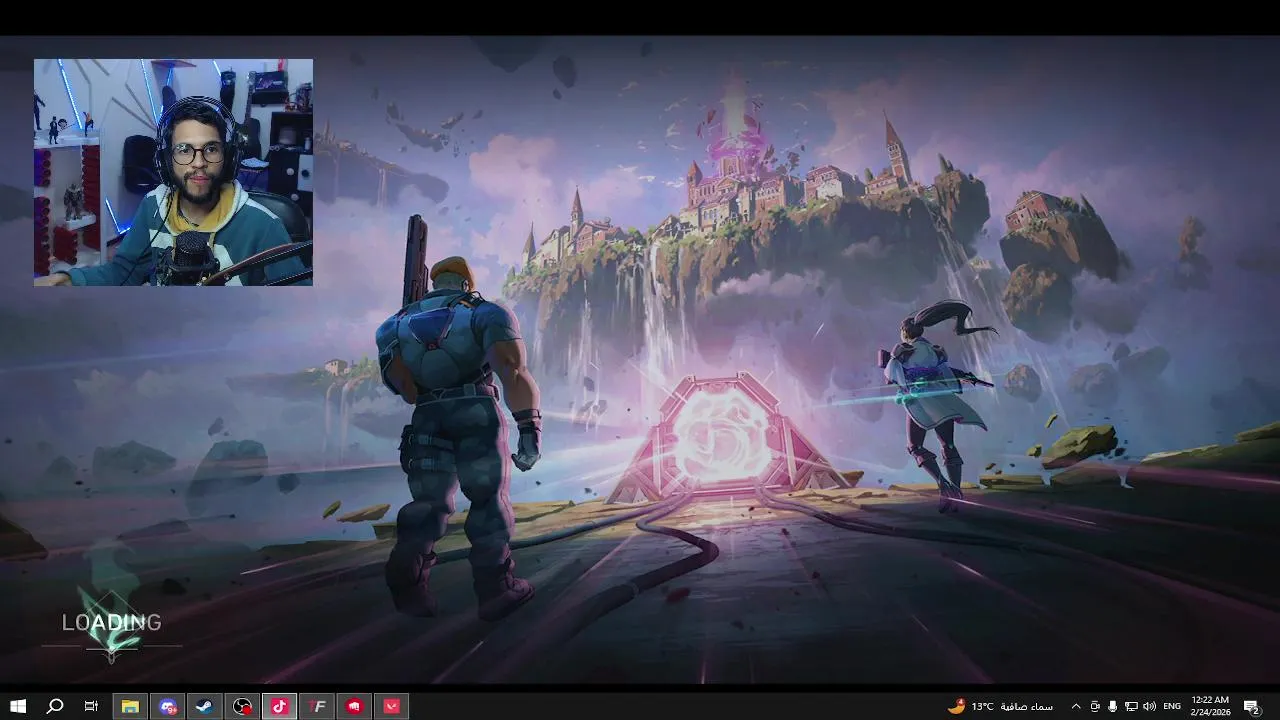Change the ENG input language
The image size is (1280, 720).
tap(1172, 706)
